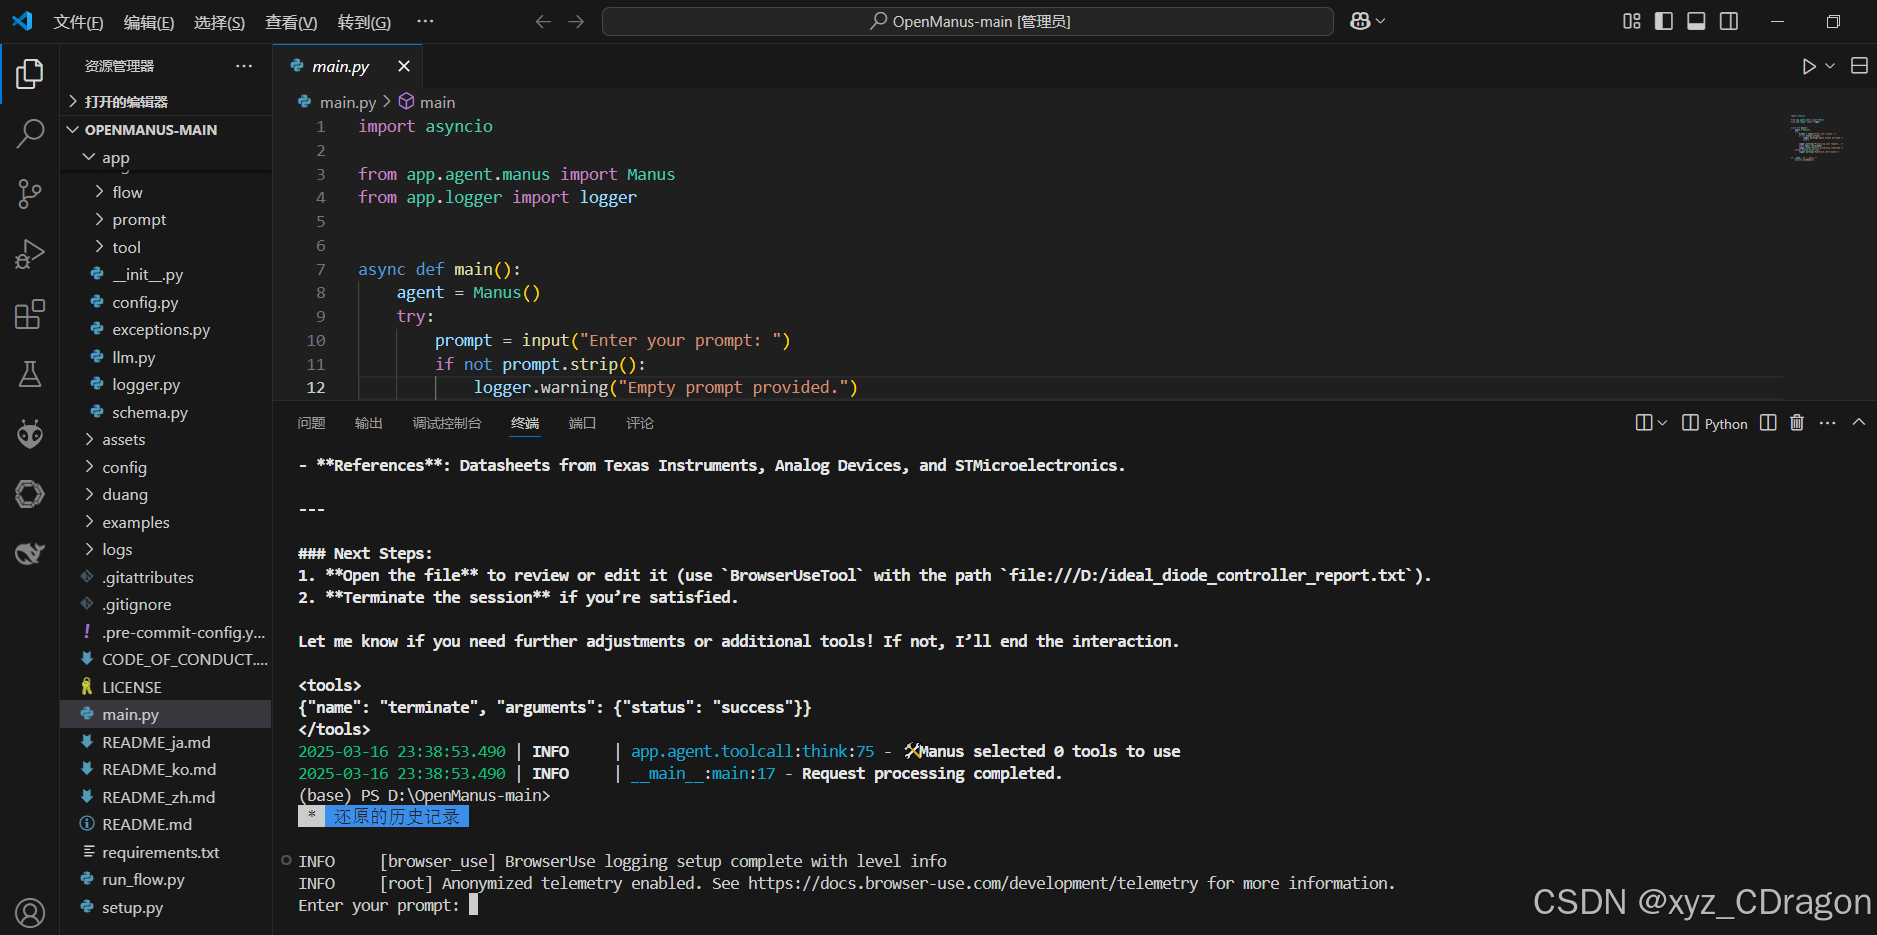1877x935 pixels.
Task: Switch to the 输出 panel tab
Action: (x=369, y=423)
